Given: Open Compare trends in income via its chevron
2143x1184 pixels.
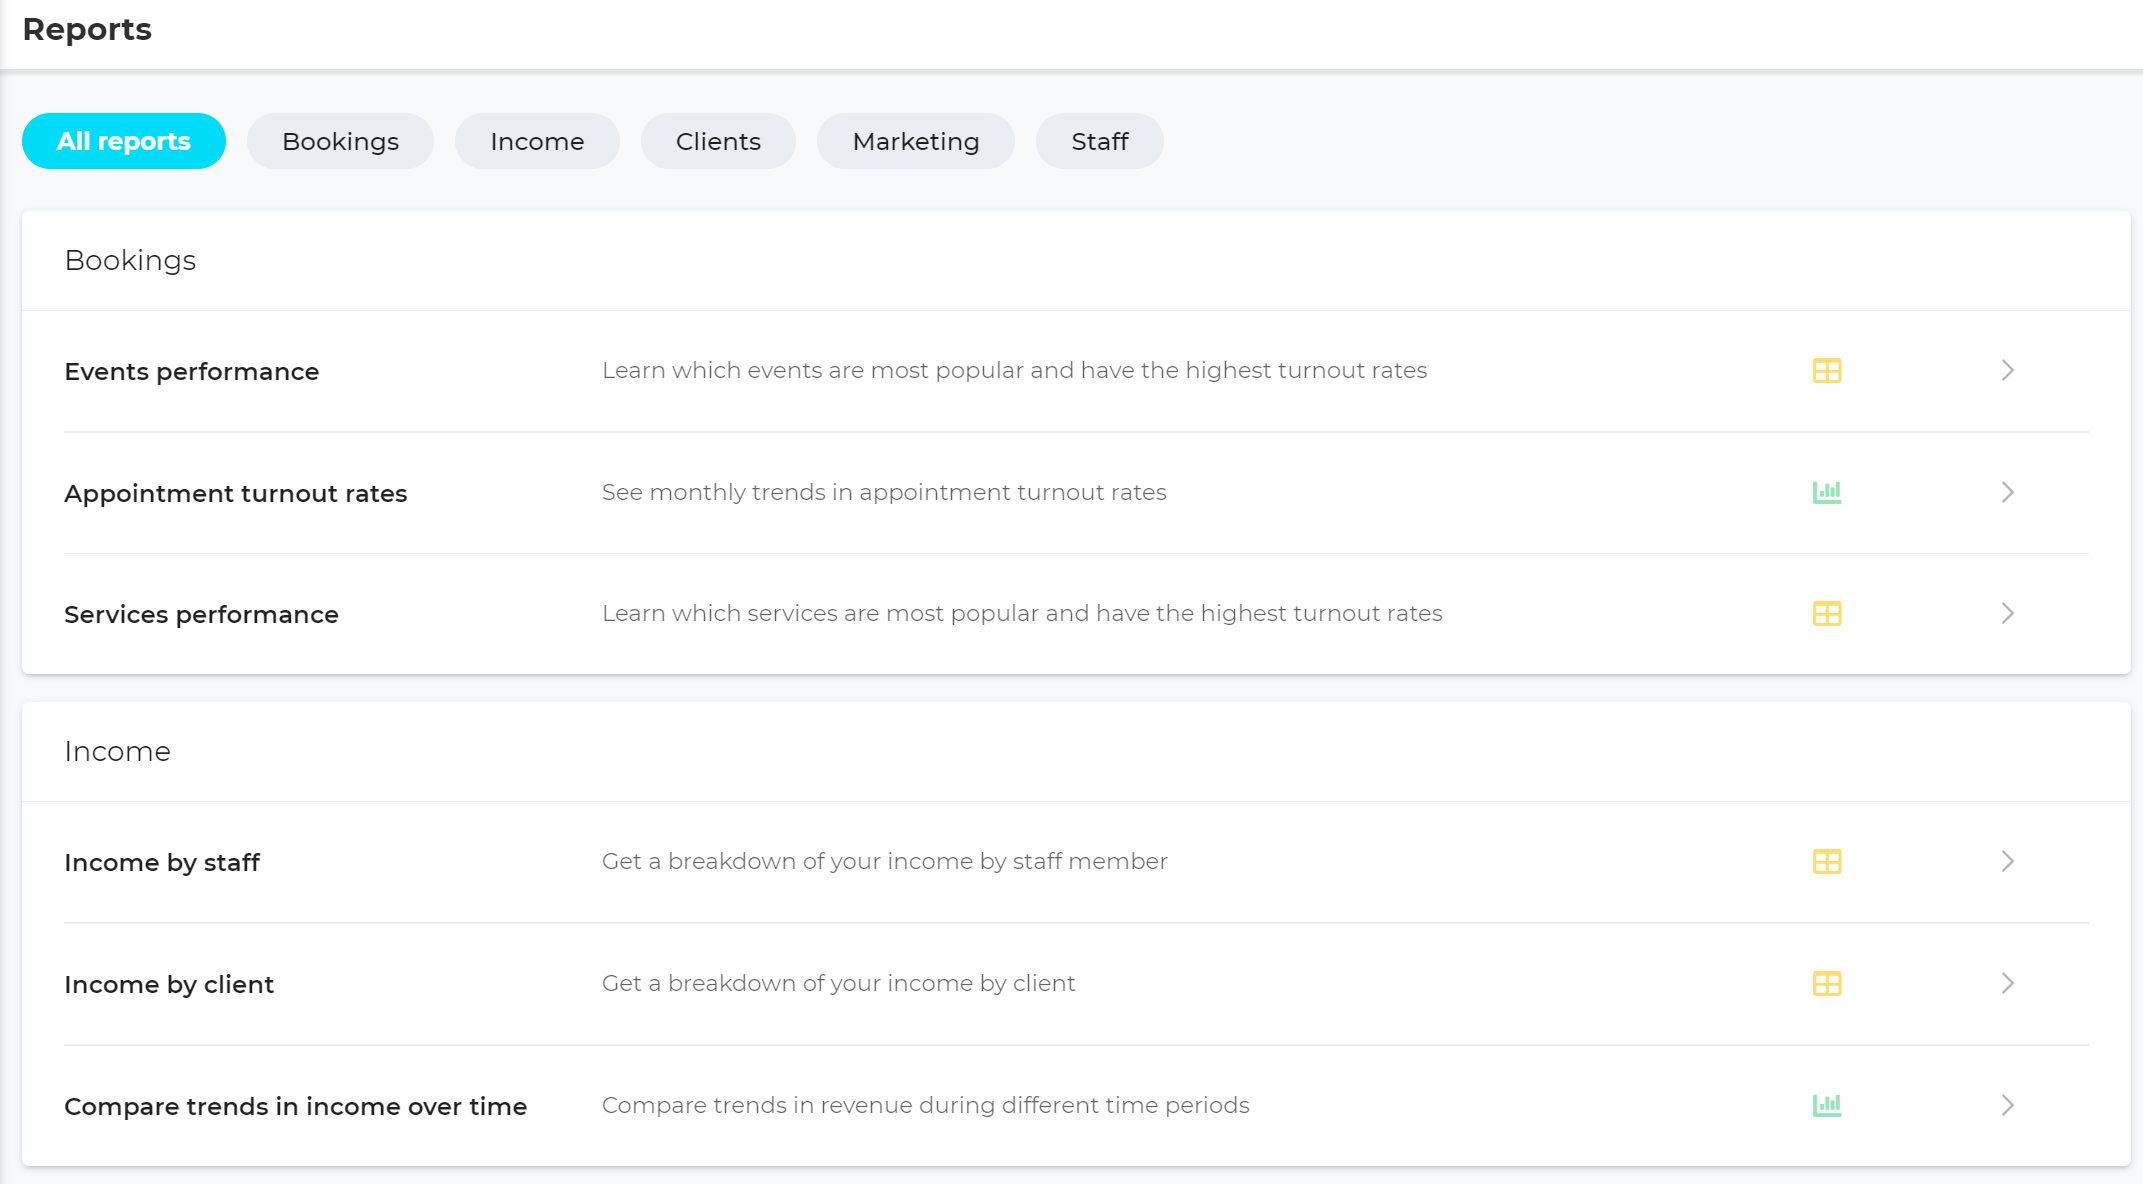Looking at the screenshot, I should [2008, 1105].
